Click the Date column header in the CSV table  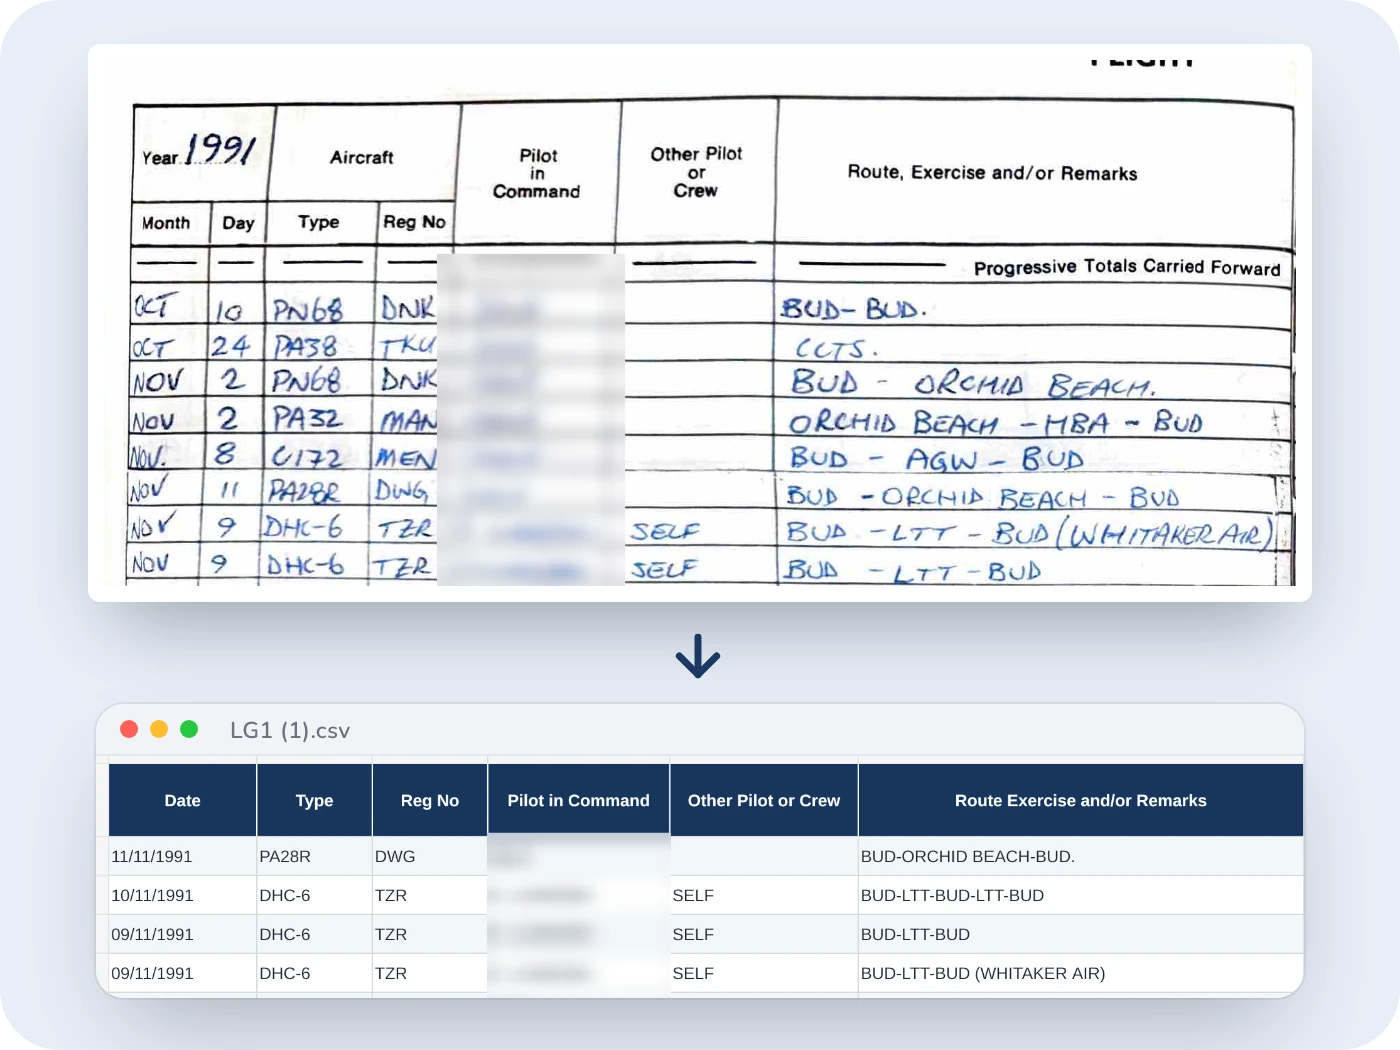[183, 800]
